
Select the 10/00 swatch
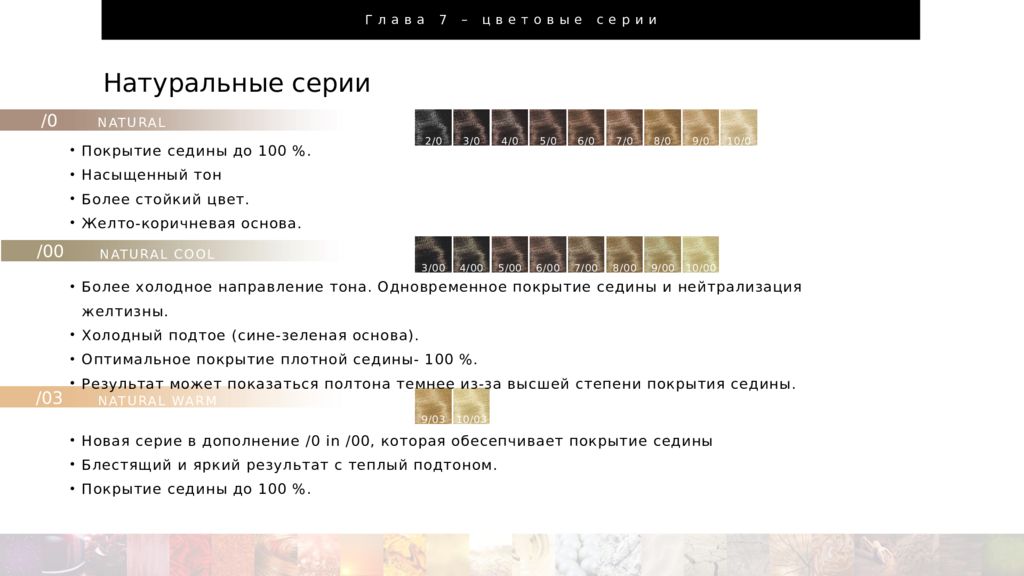point(701,255)
